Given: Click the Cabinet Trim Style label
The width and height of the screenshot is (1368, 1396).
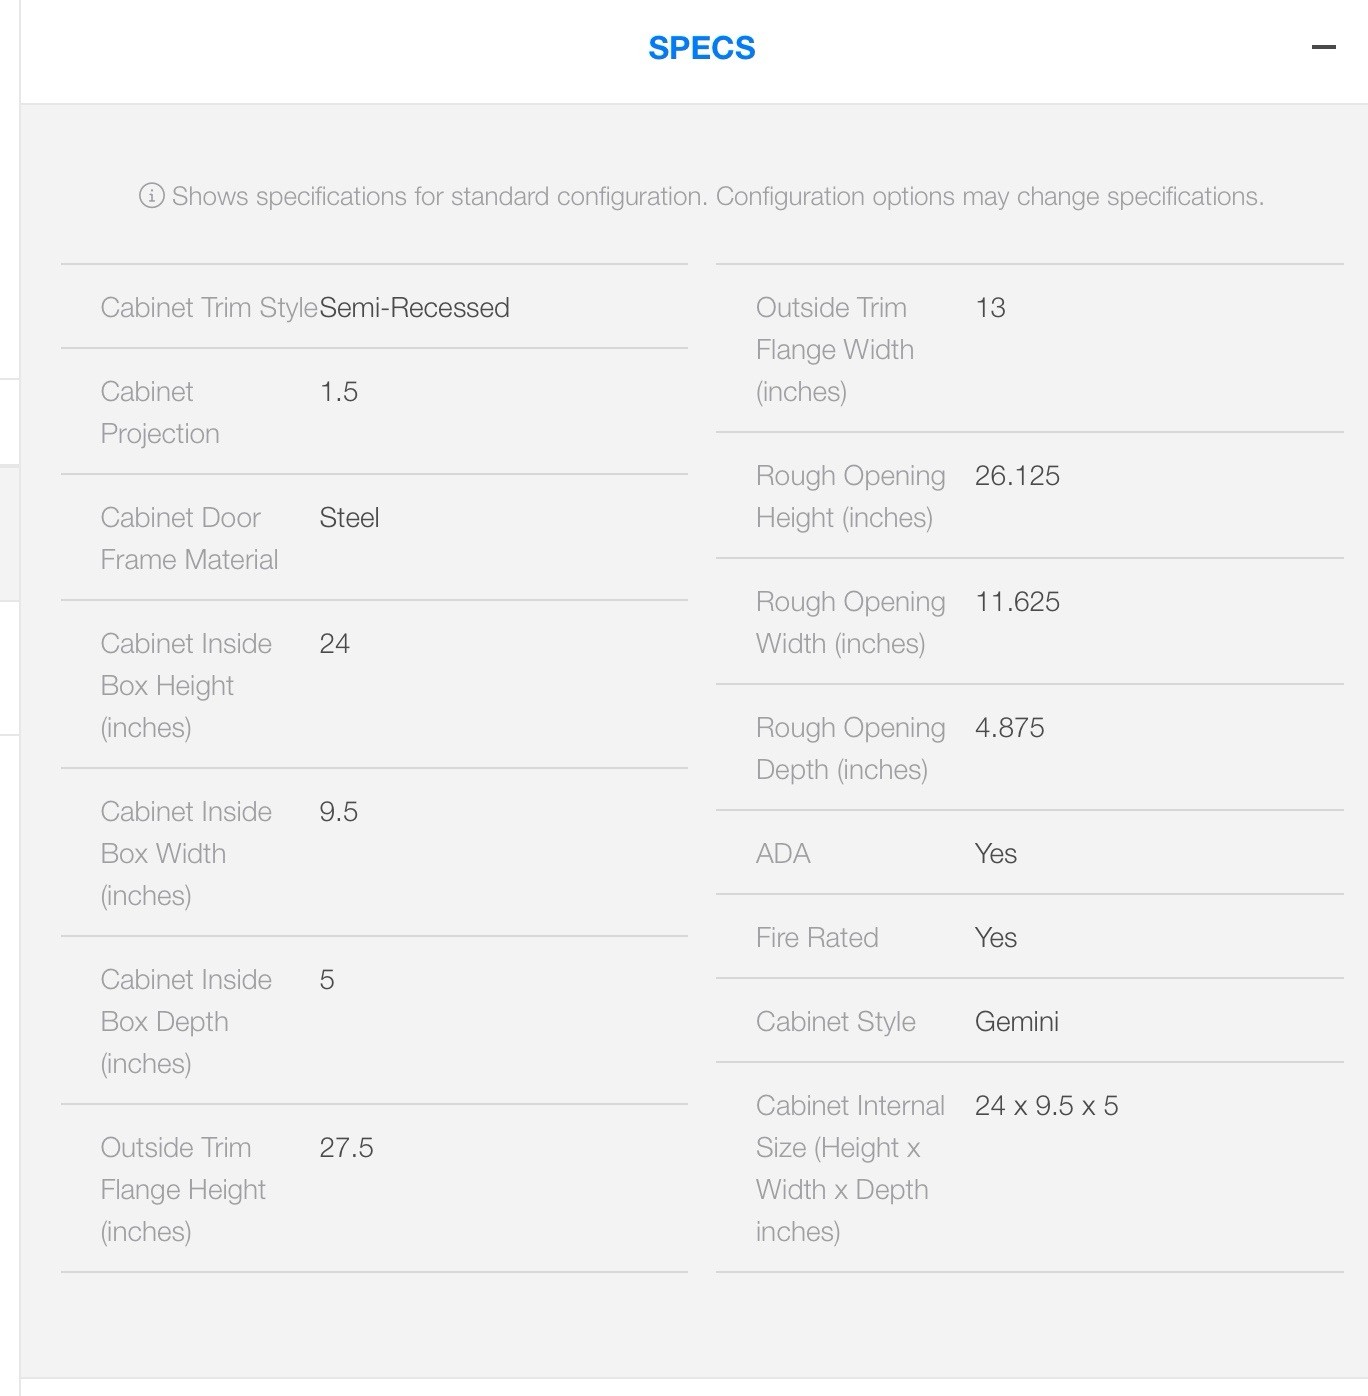Looking at the screenshot, I should tap(209, 307).
